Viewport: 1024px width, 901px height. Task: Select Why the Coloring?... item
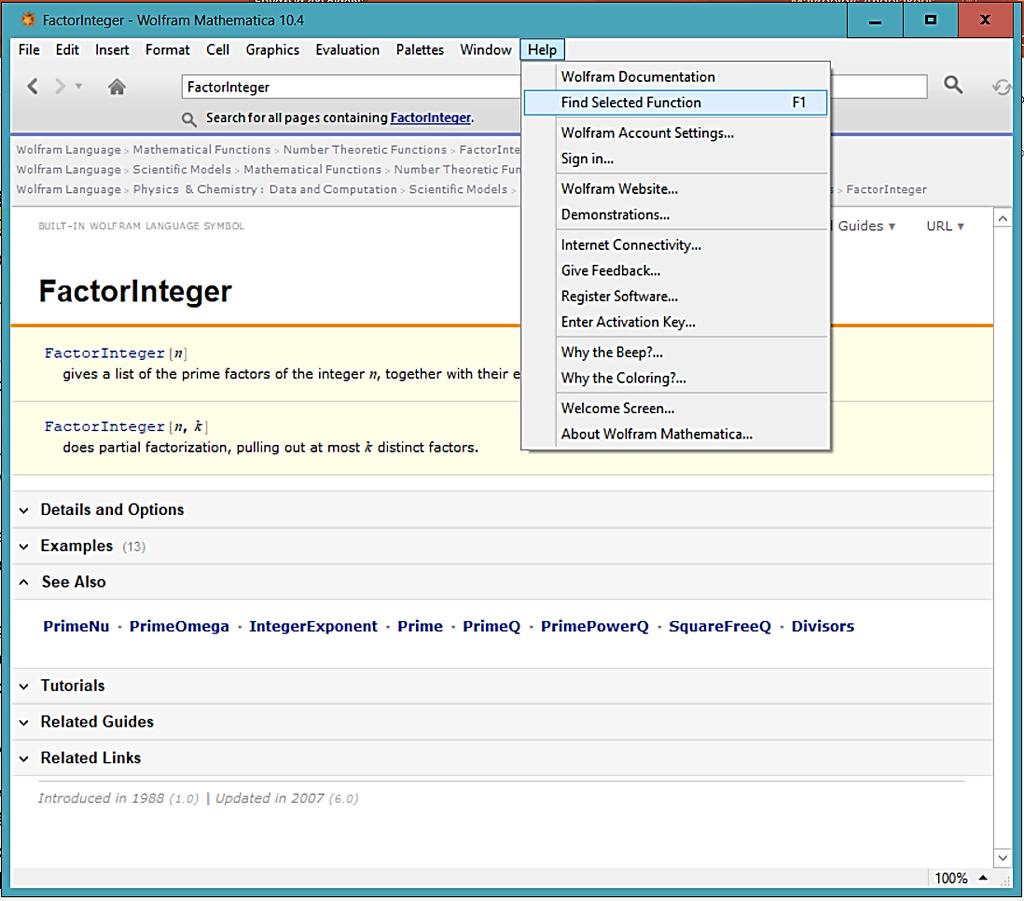[x=676, y=378]
